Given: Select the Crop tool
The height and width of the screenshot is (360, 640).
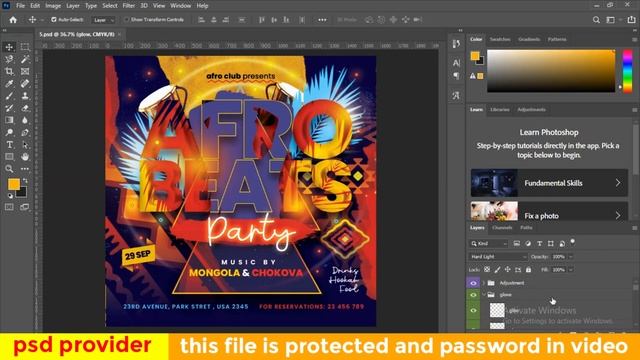Looking at the screenshot, I should 9,71.
